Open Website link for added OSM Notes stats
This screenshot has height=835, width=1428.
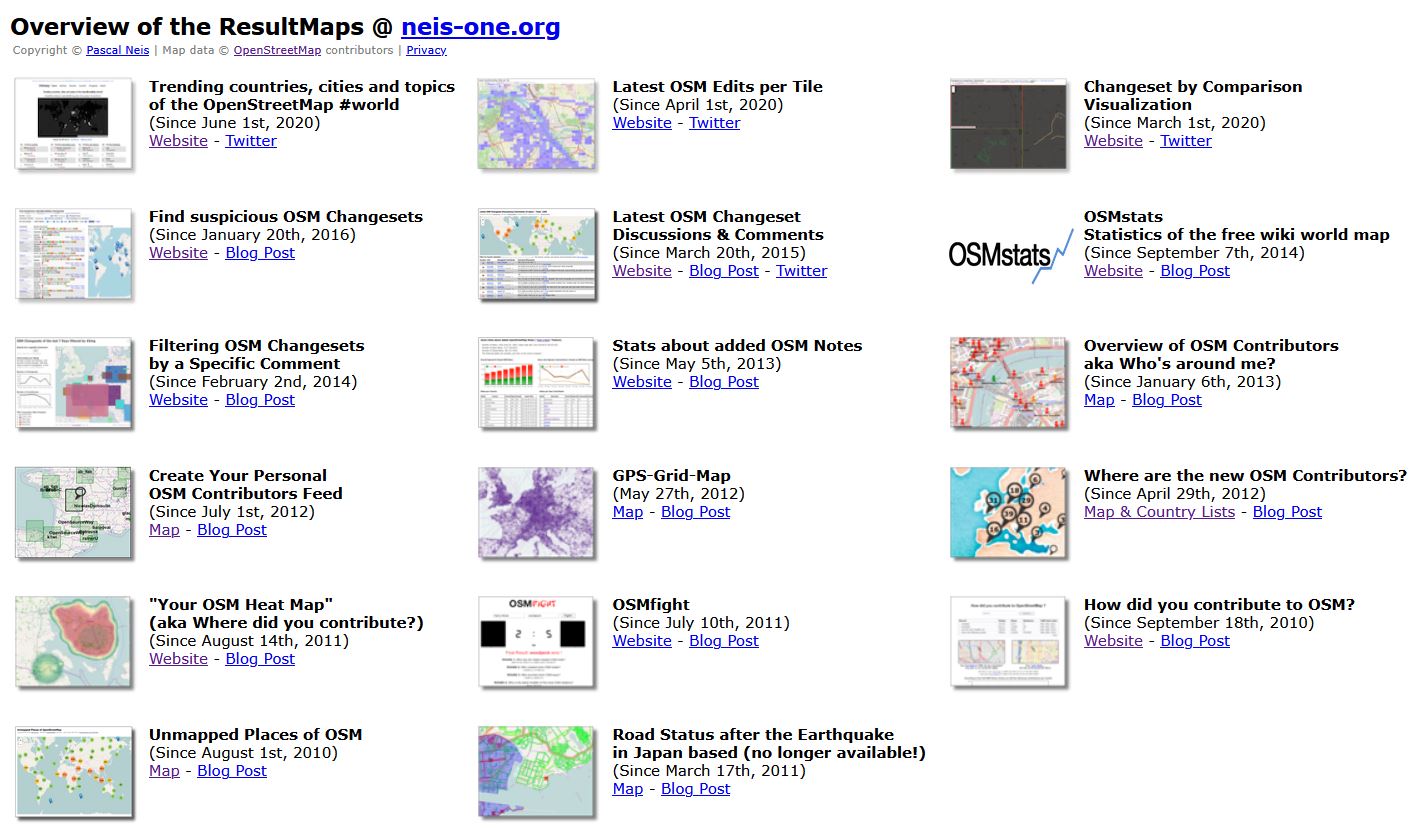pyautogui.click(x=642, y=382)
